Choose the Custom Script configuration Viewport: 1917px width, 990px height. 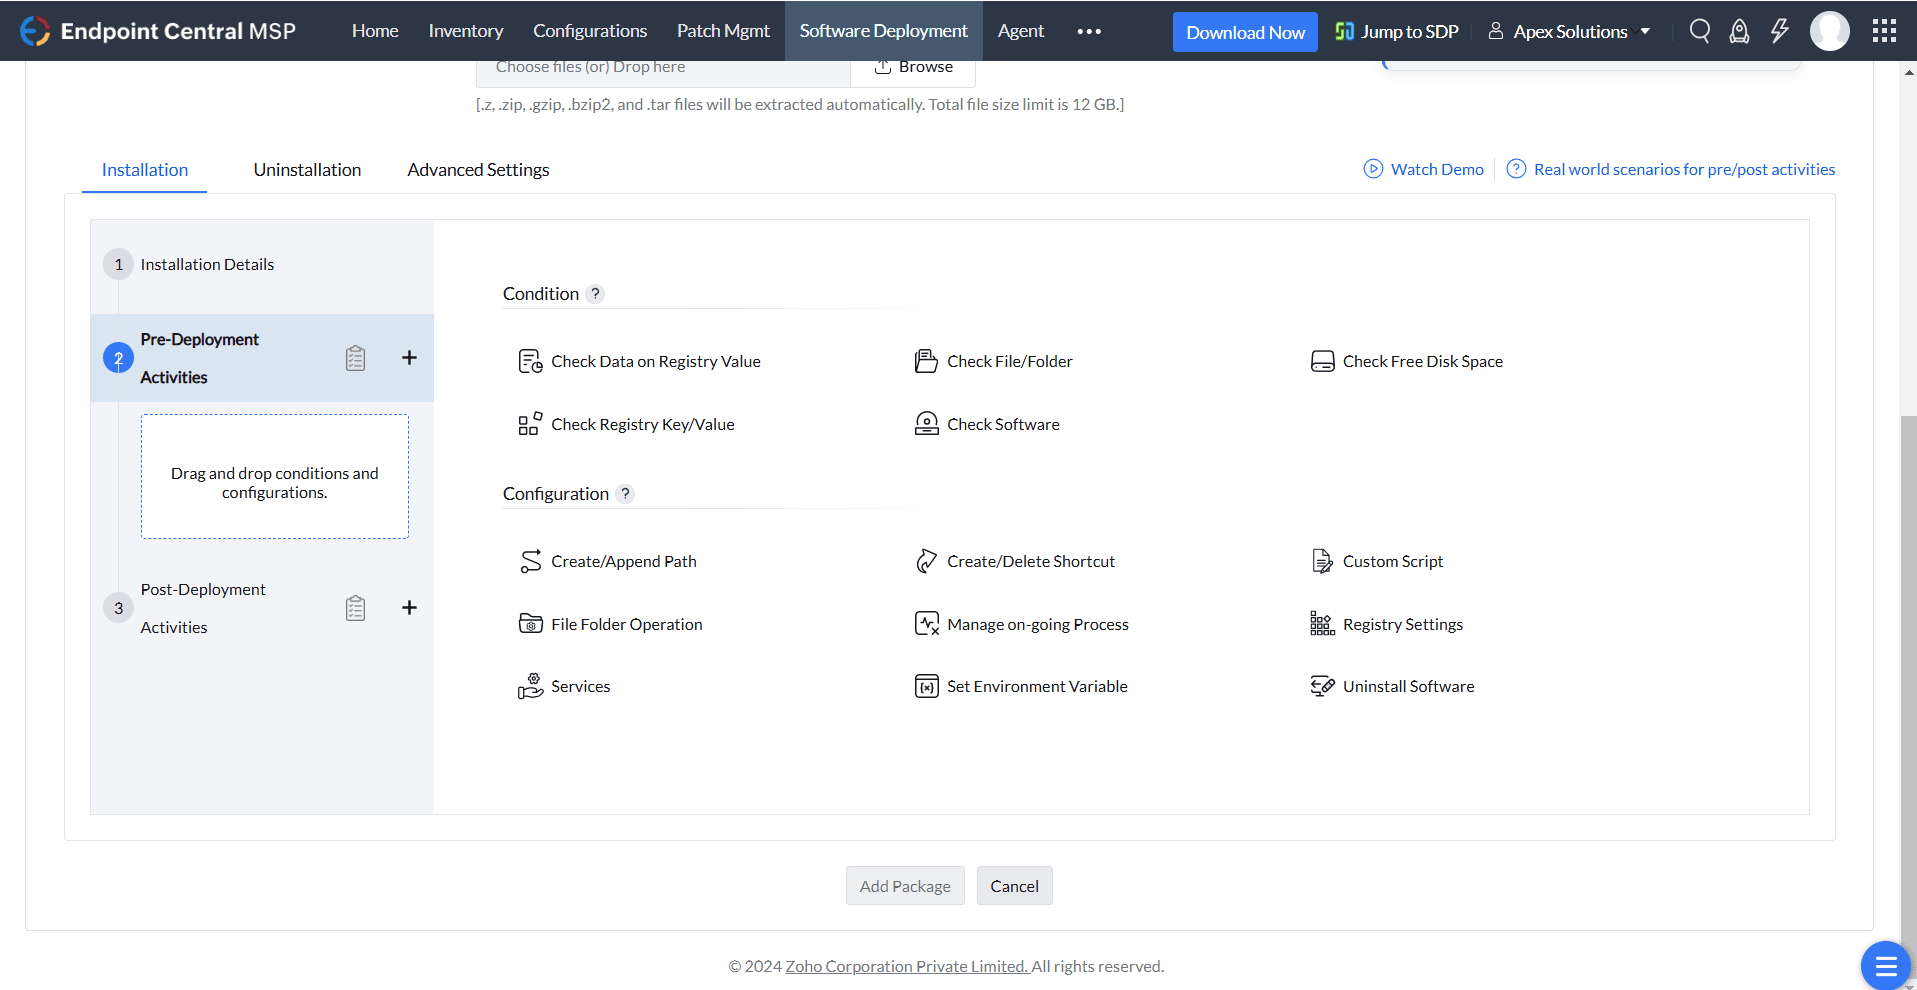click(x=1392, y=561)
